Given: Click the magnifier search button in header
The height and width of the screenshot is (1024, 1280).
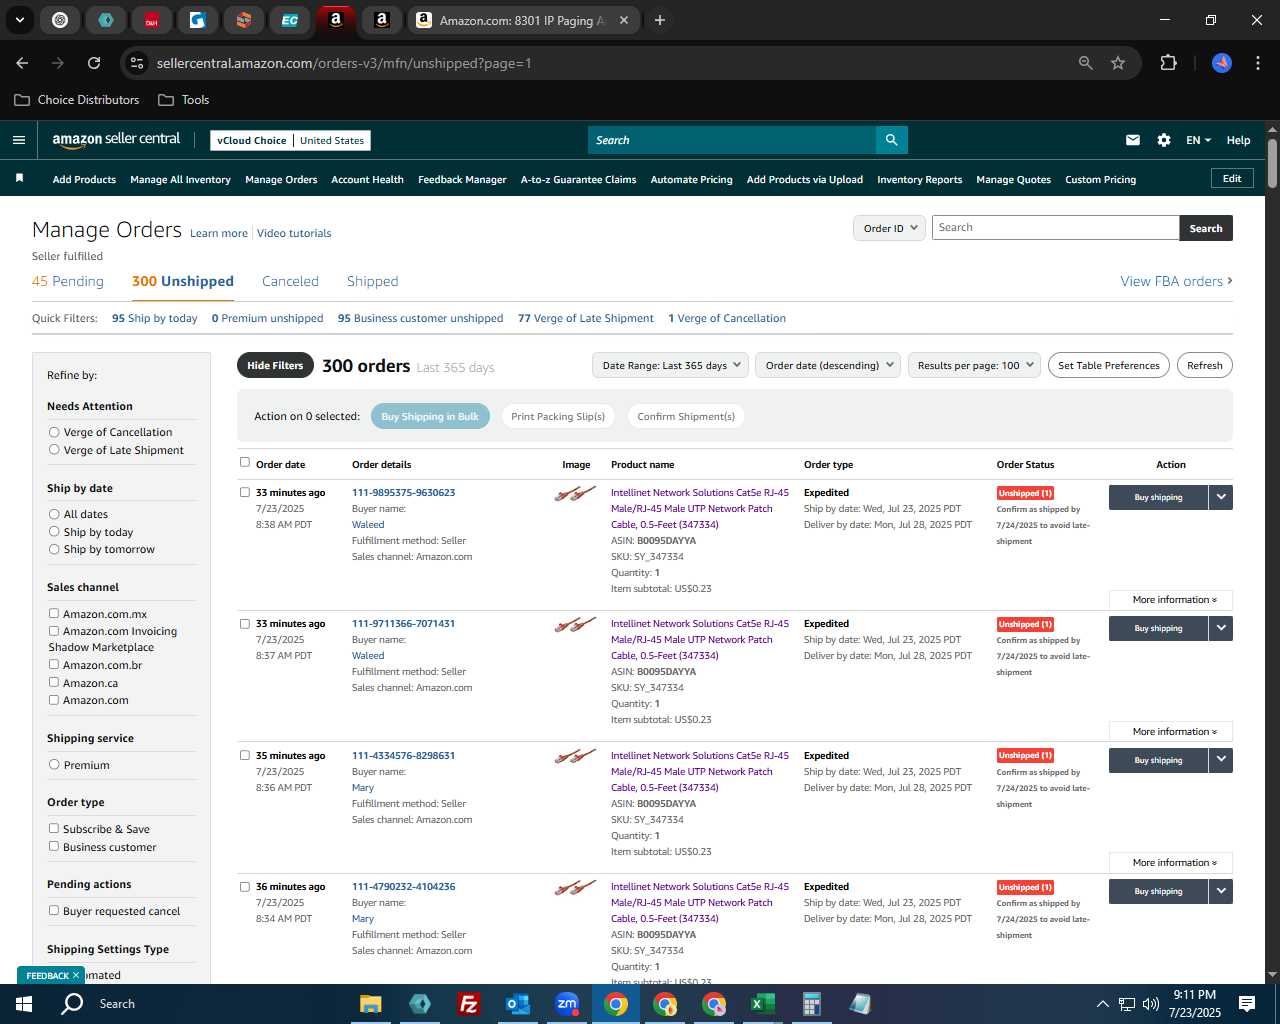Looking at the screenshot, I should tap(891, 140).
